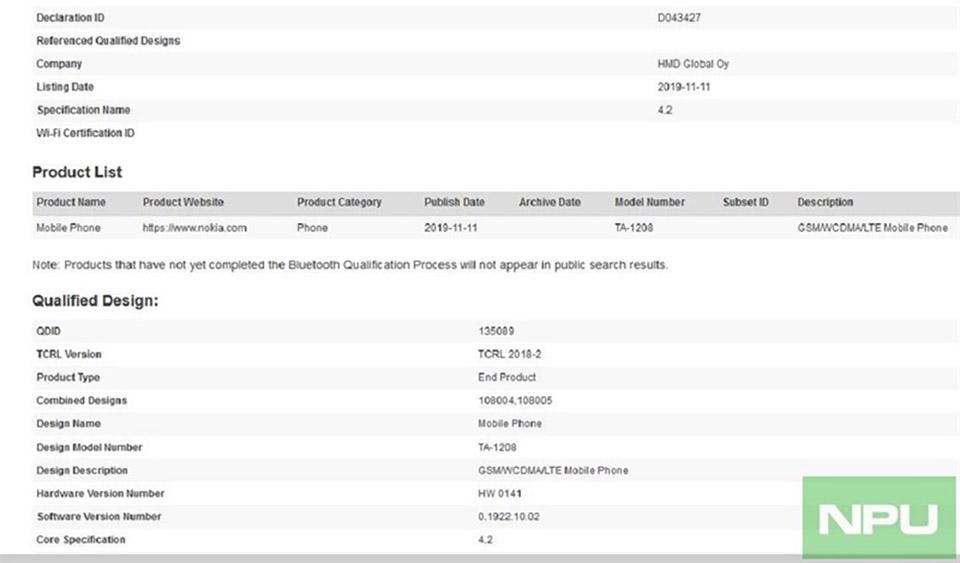Click the Publish Date column header
This screenshot has height=563, width=960.
454,202
